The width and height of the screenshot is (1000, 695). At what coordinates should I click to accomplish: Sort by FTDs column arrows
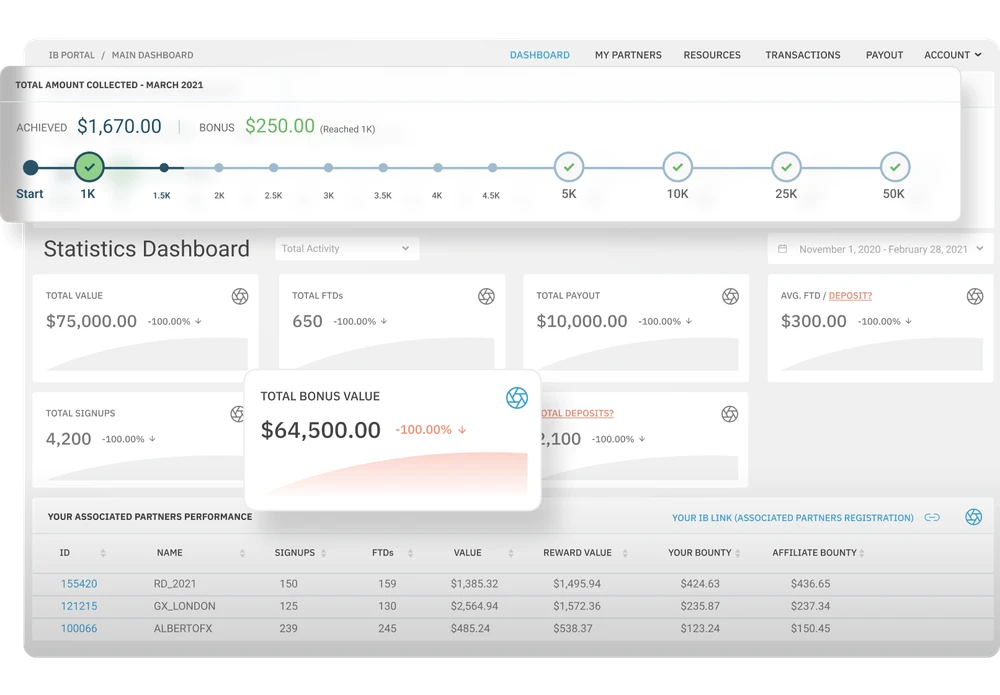point(410,553)
